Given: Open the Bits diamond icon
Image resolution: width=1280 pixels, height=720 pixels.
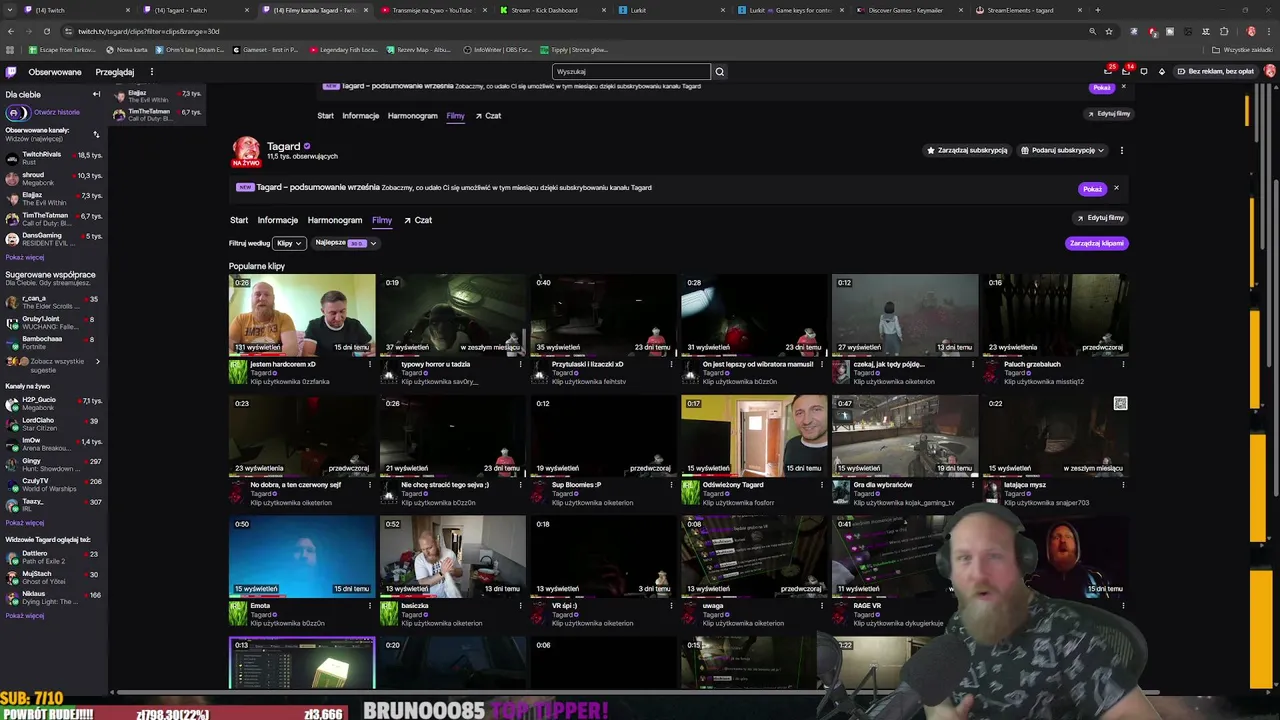Looking at the screenshot, I should click(1162, 72).
